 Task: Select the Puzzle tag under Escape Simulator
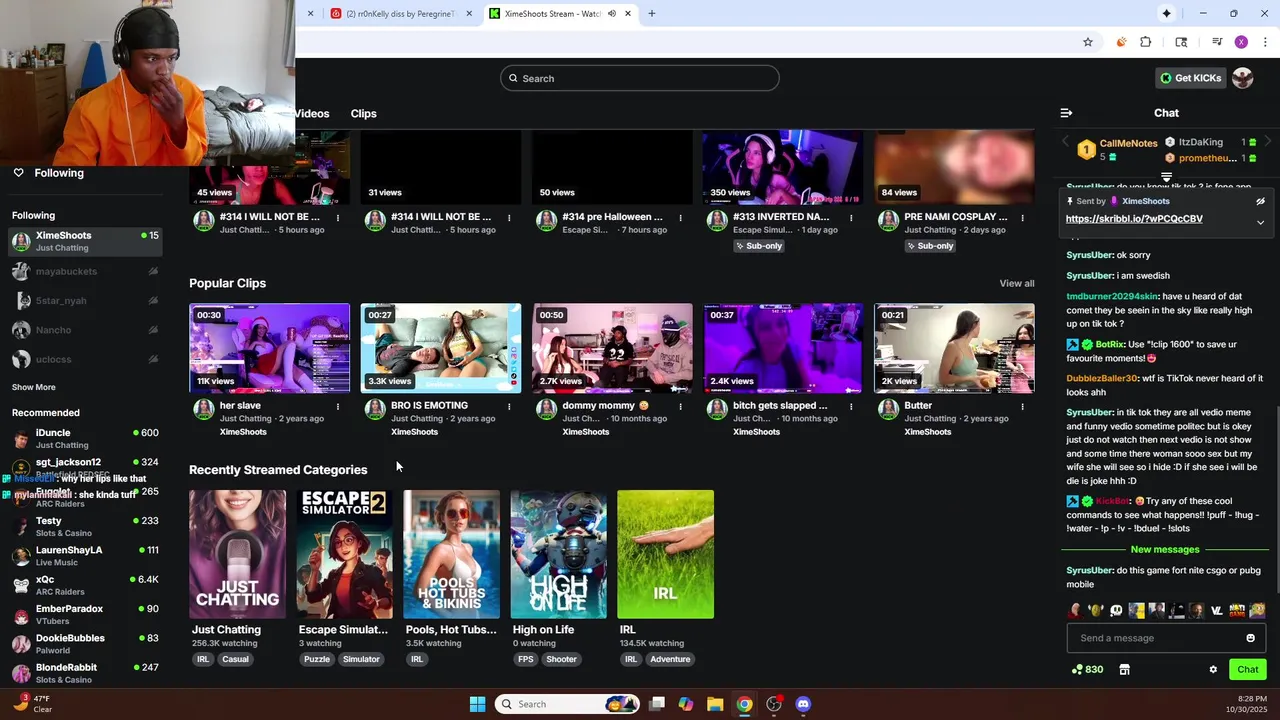pyautogui.click(x=317, y=659)
